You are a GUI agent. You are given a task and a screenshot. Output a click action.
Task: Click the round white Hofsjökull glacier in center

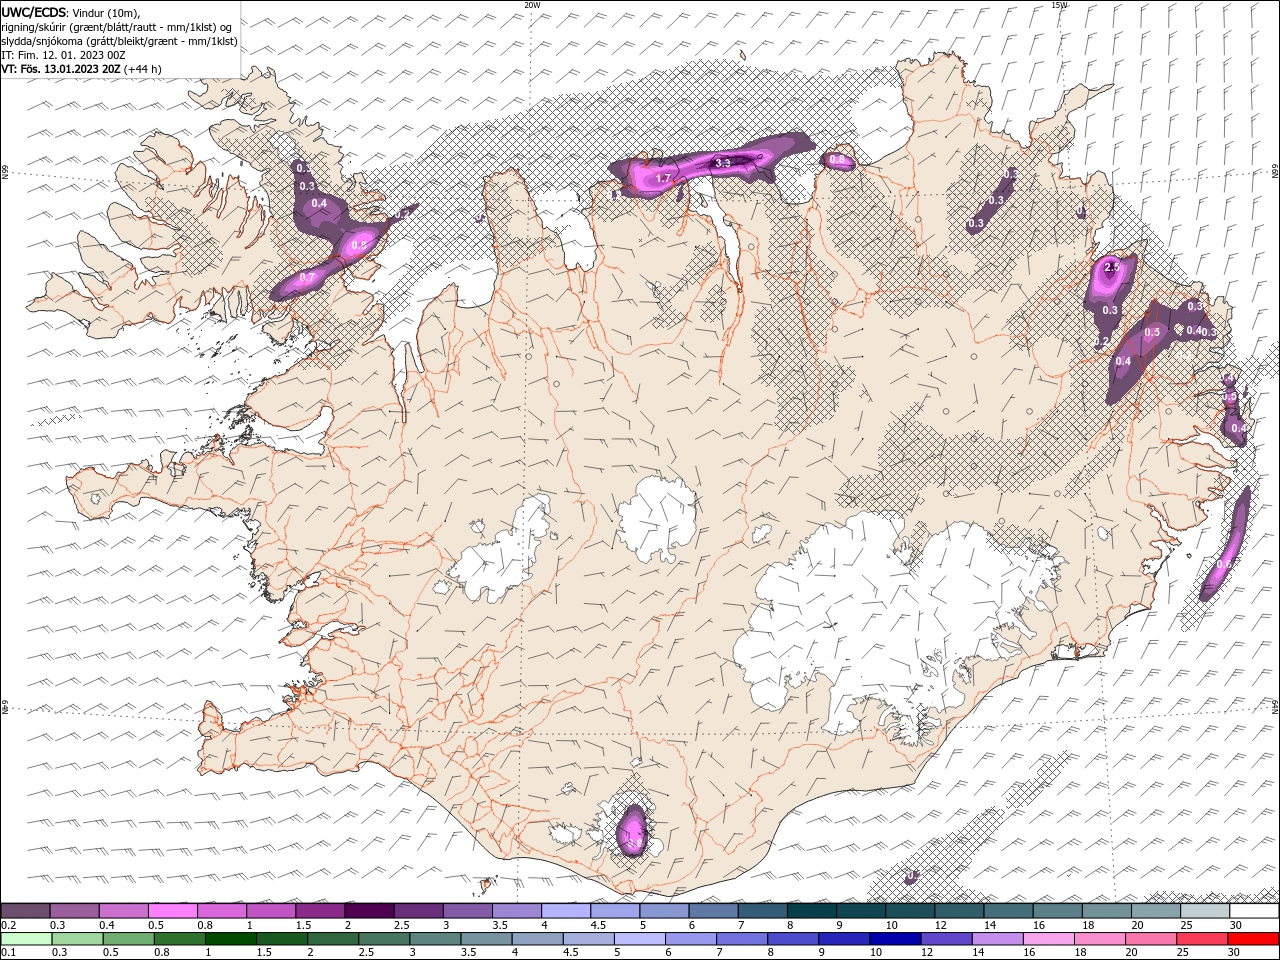click(656, 518)
